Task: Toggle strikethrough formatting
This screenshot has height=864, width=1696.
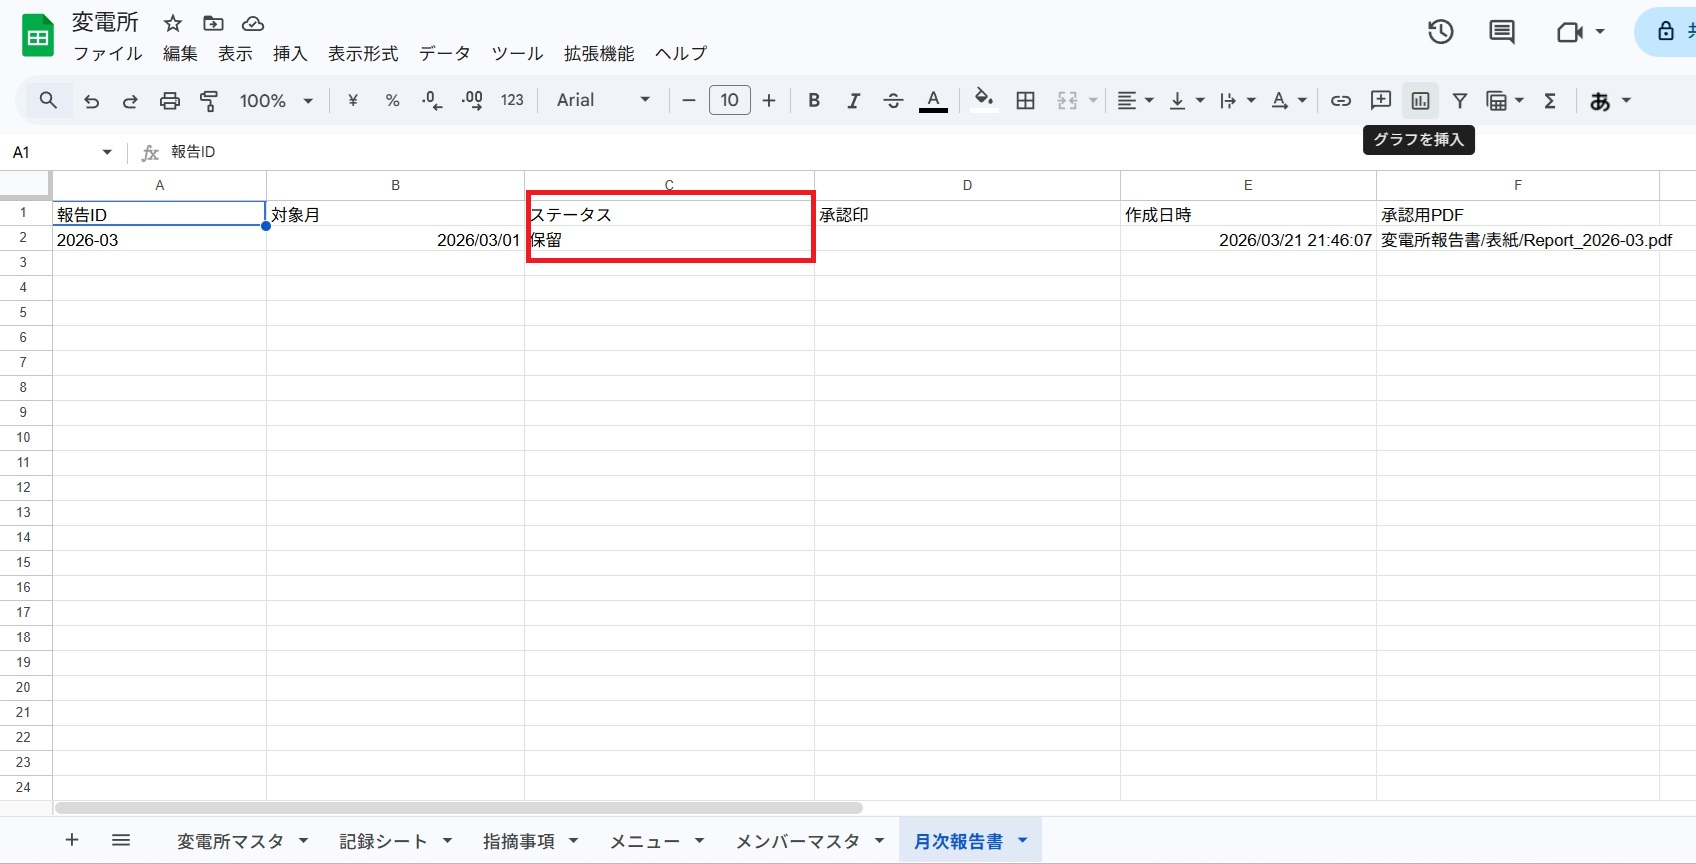Action: coord(893,100)
